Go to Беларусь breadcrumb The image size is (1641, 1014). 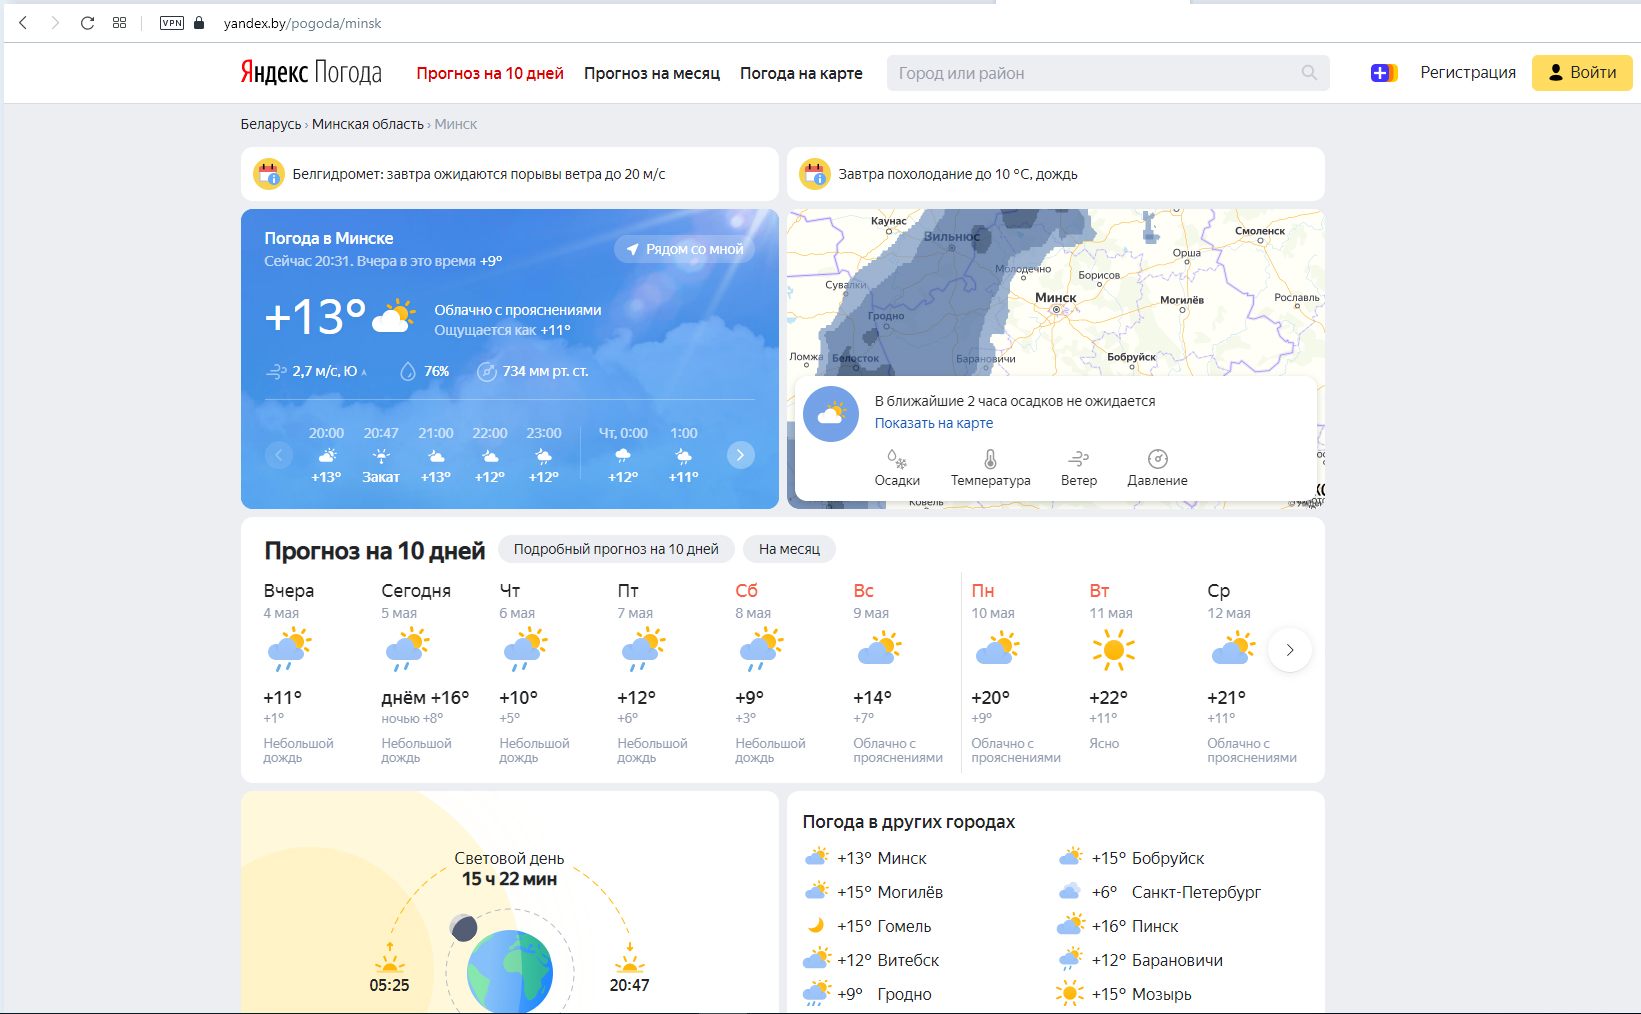click(271, 124)
